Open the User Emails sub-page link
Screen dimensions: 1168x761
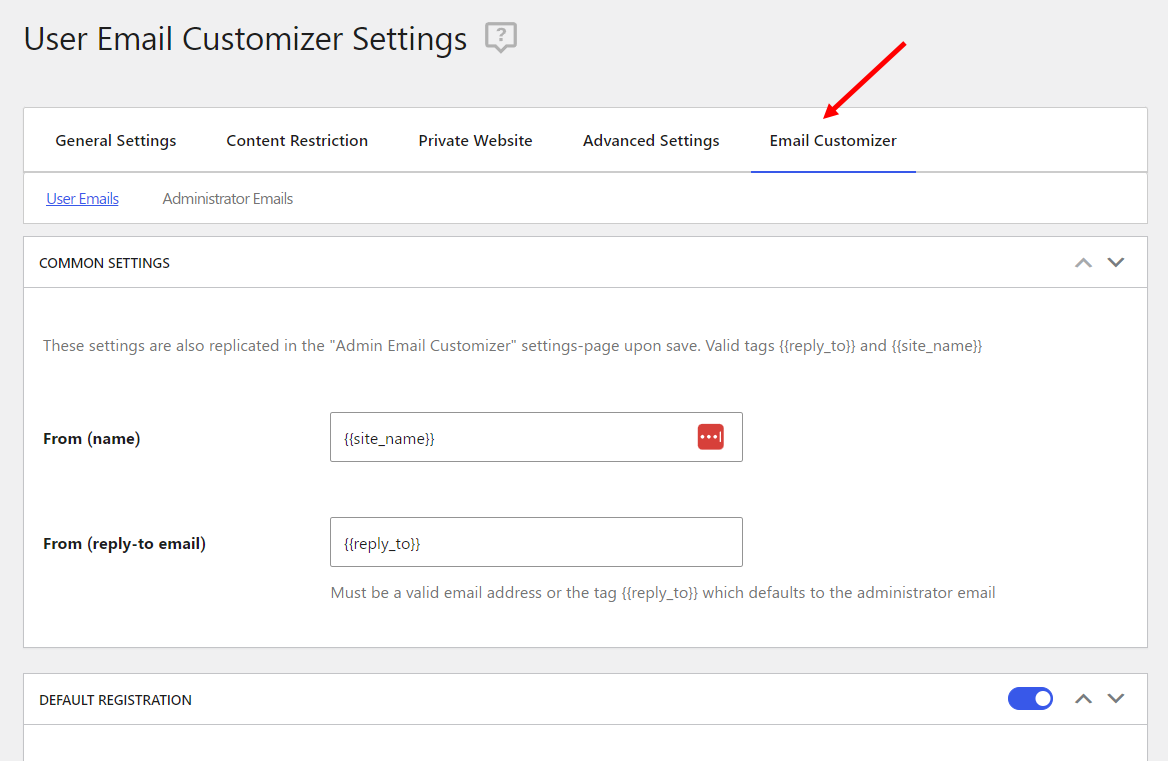point(82,199)
